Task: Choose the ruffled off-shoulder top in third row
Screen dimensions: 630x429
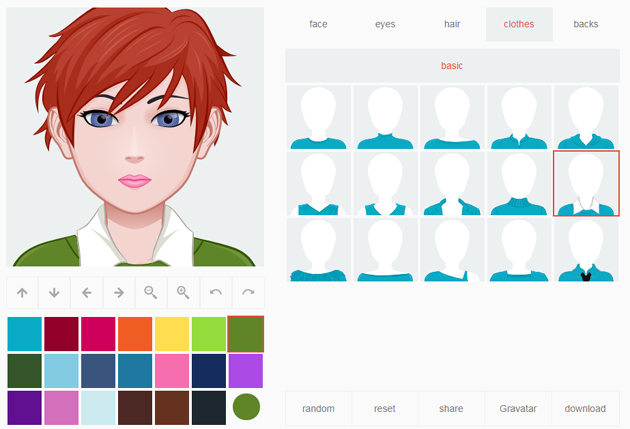Action: pos(319,250)
